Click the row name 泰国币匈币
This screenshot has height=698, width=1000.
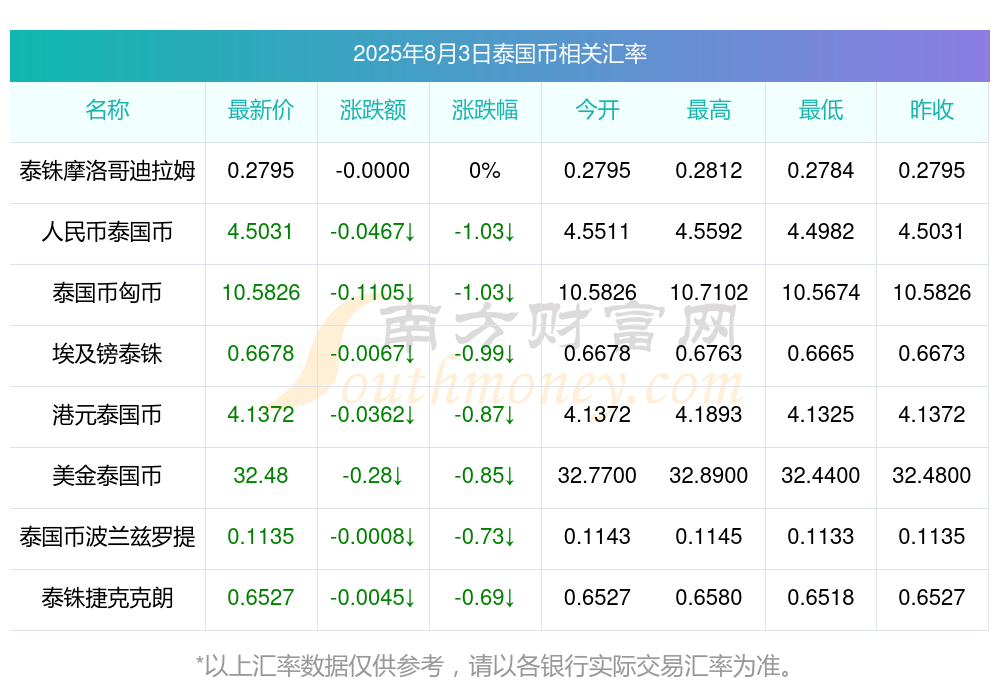pos(107,293)
